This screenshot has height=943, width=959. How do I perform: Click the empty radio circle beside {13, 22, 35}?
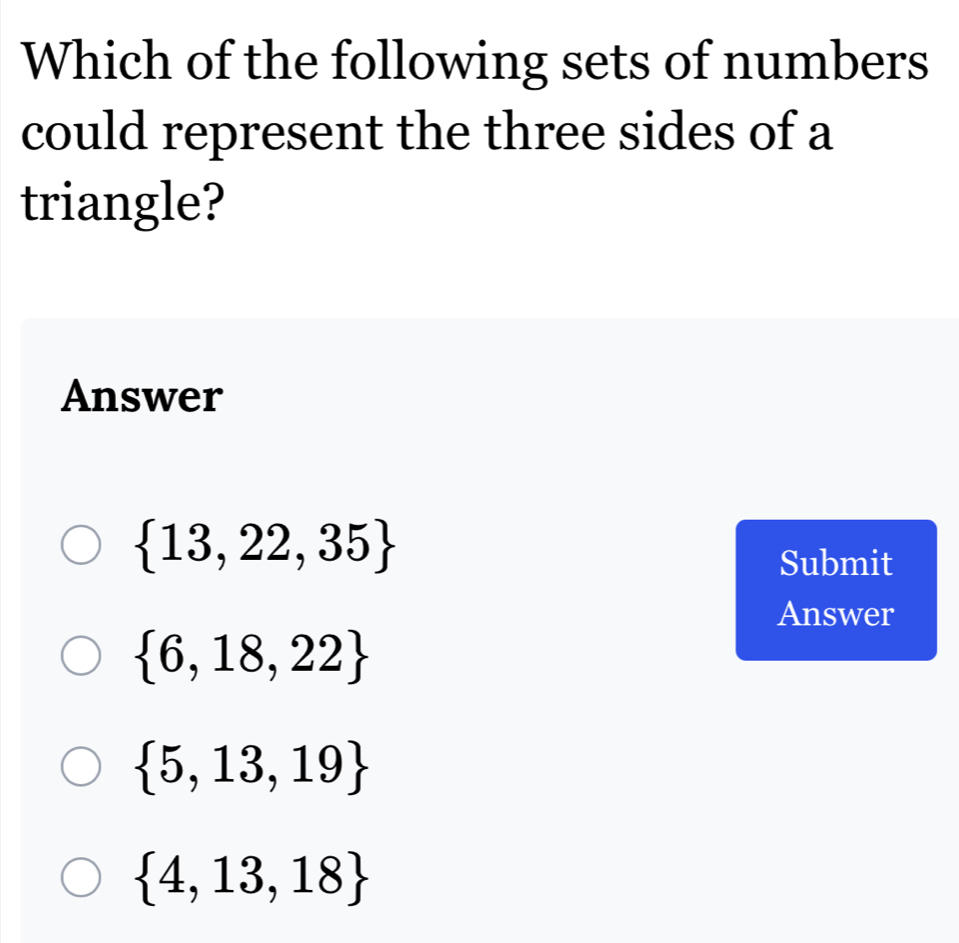tap(81, 546)
